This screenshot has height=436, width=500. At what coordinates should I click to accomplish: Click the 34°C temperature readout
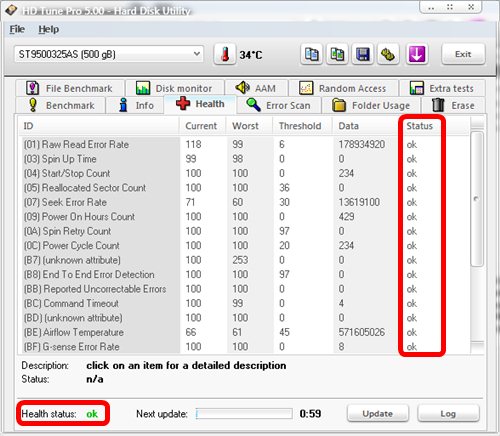[x=251, y=55]
